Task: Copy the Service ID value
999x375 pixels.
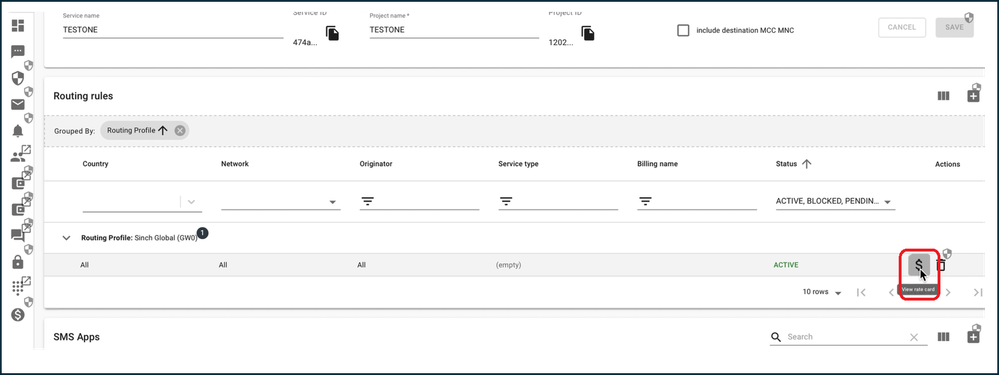Action: (x=332, y=33)
